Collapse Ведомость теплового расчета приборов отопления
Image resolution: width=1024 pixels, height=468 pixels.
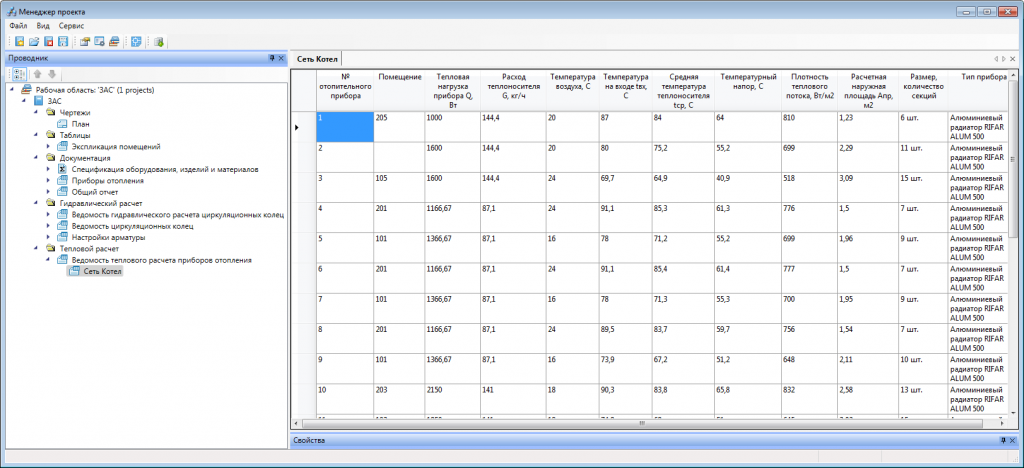tap(48, 260)
